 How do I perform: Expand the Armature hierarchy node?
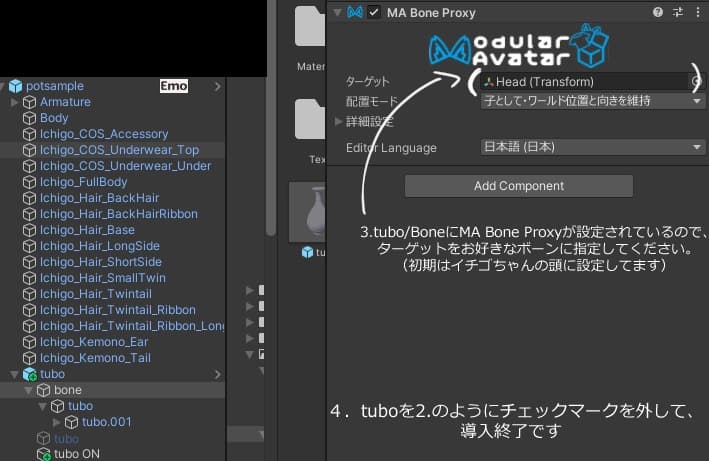14,102
